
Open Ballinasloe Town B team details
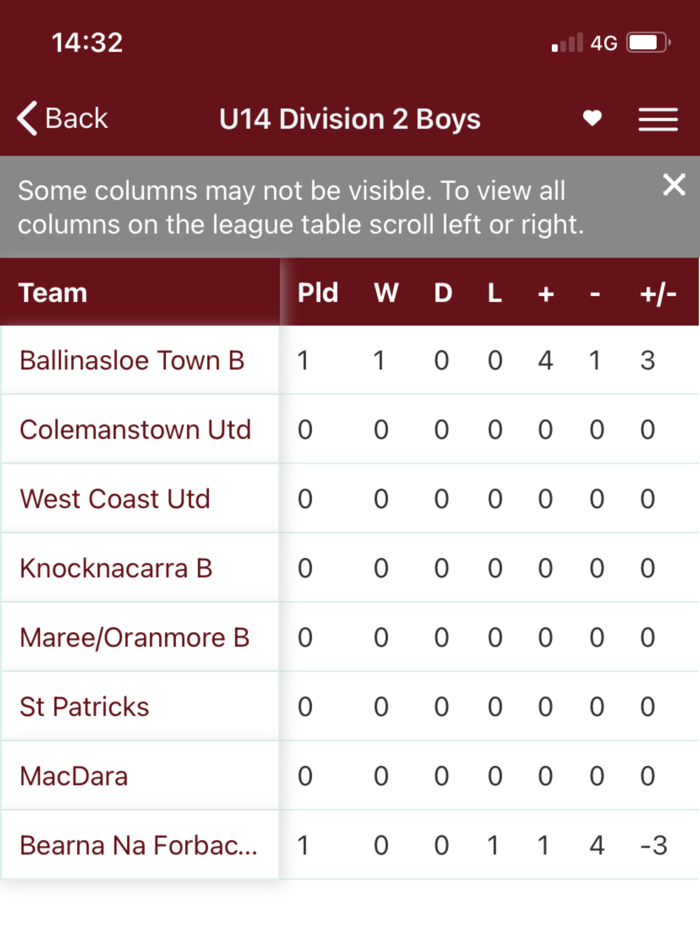132,360
